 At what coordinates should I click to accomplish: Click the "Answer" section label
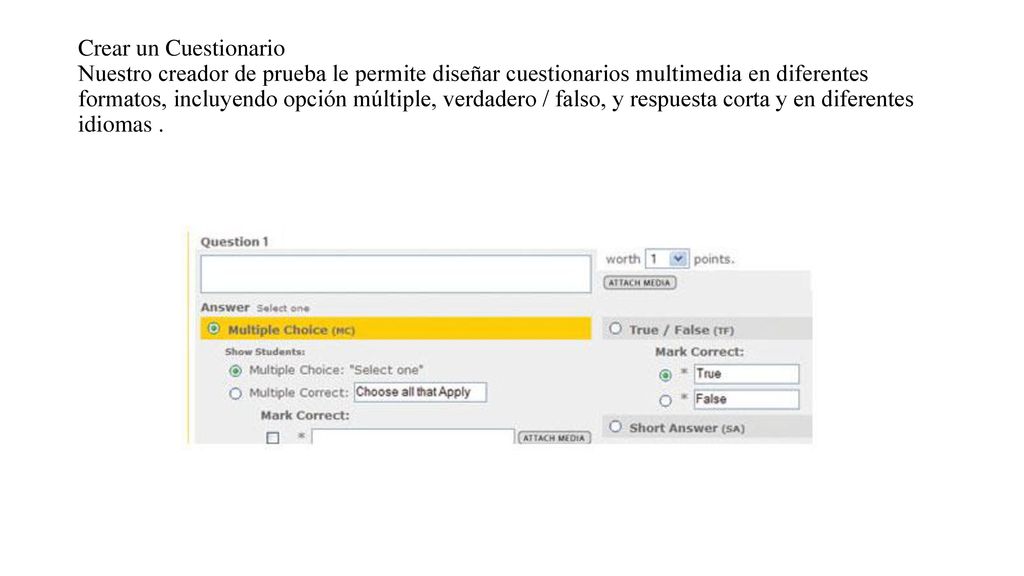tap(225, 307)
